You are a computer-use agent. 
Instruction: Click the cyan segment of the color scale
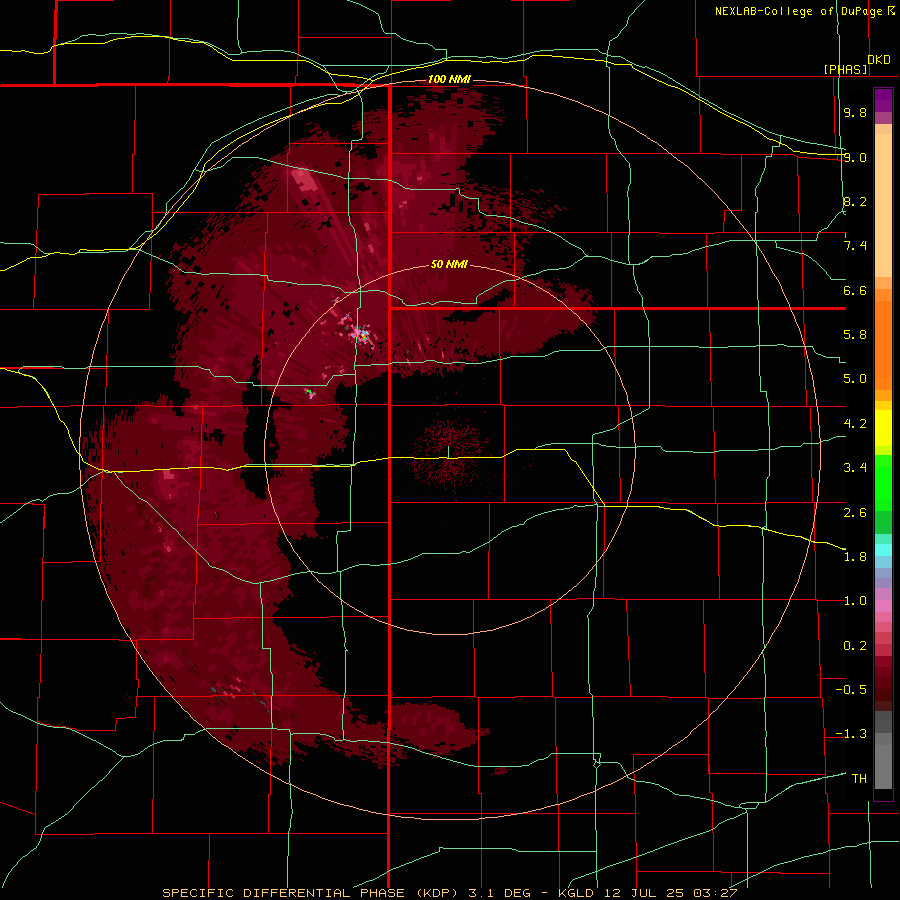click(883, 550)
